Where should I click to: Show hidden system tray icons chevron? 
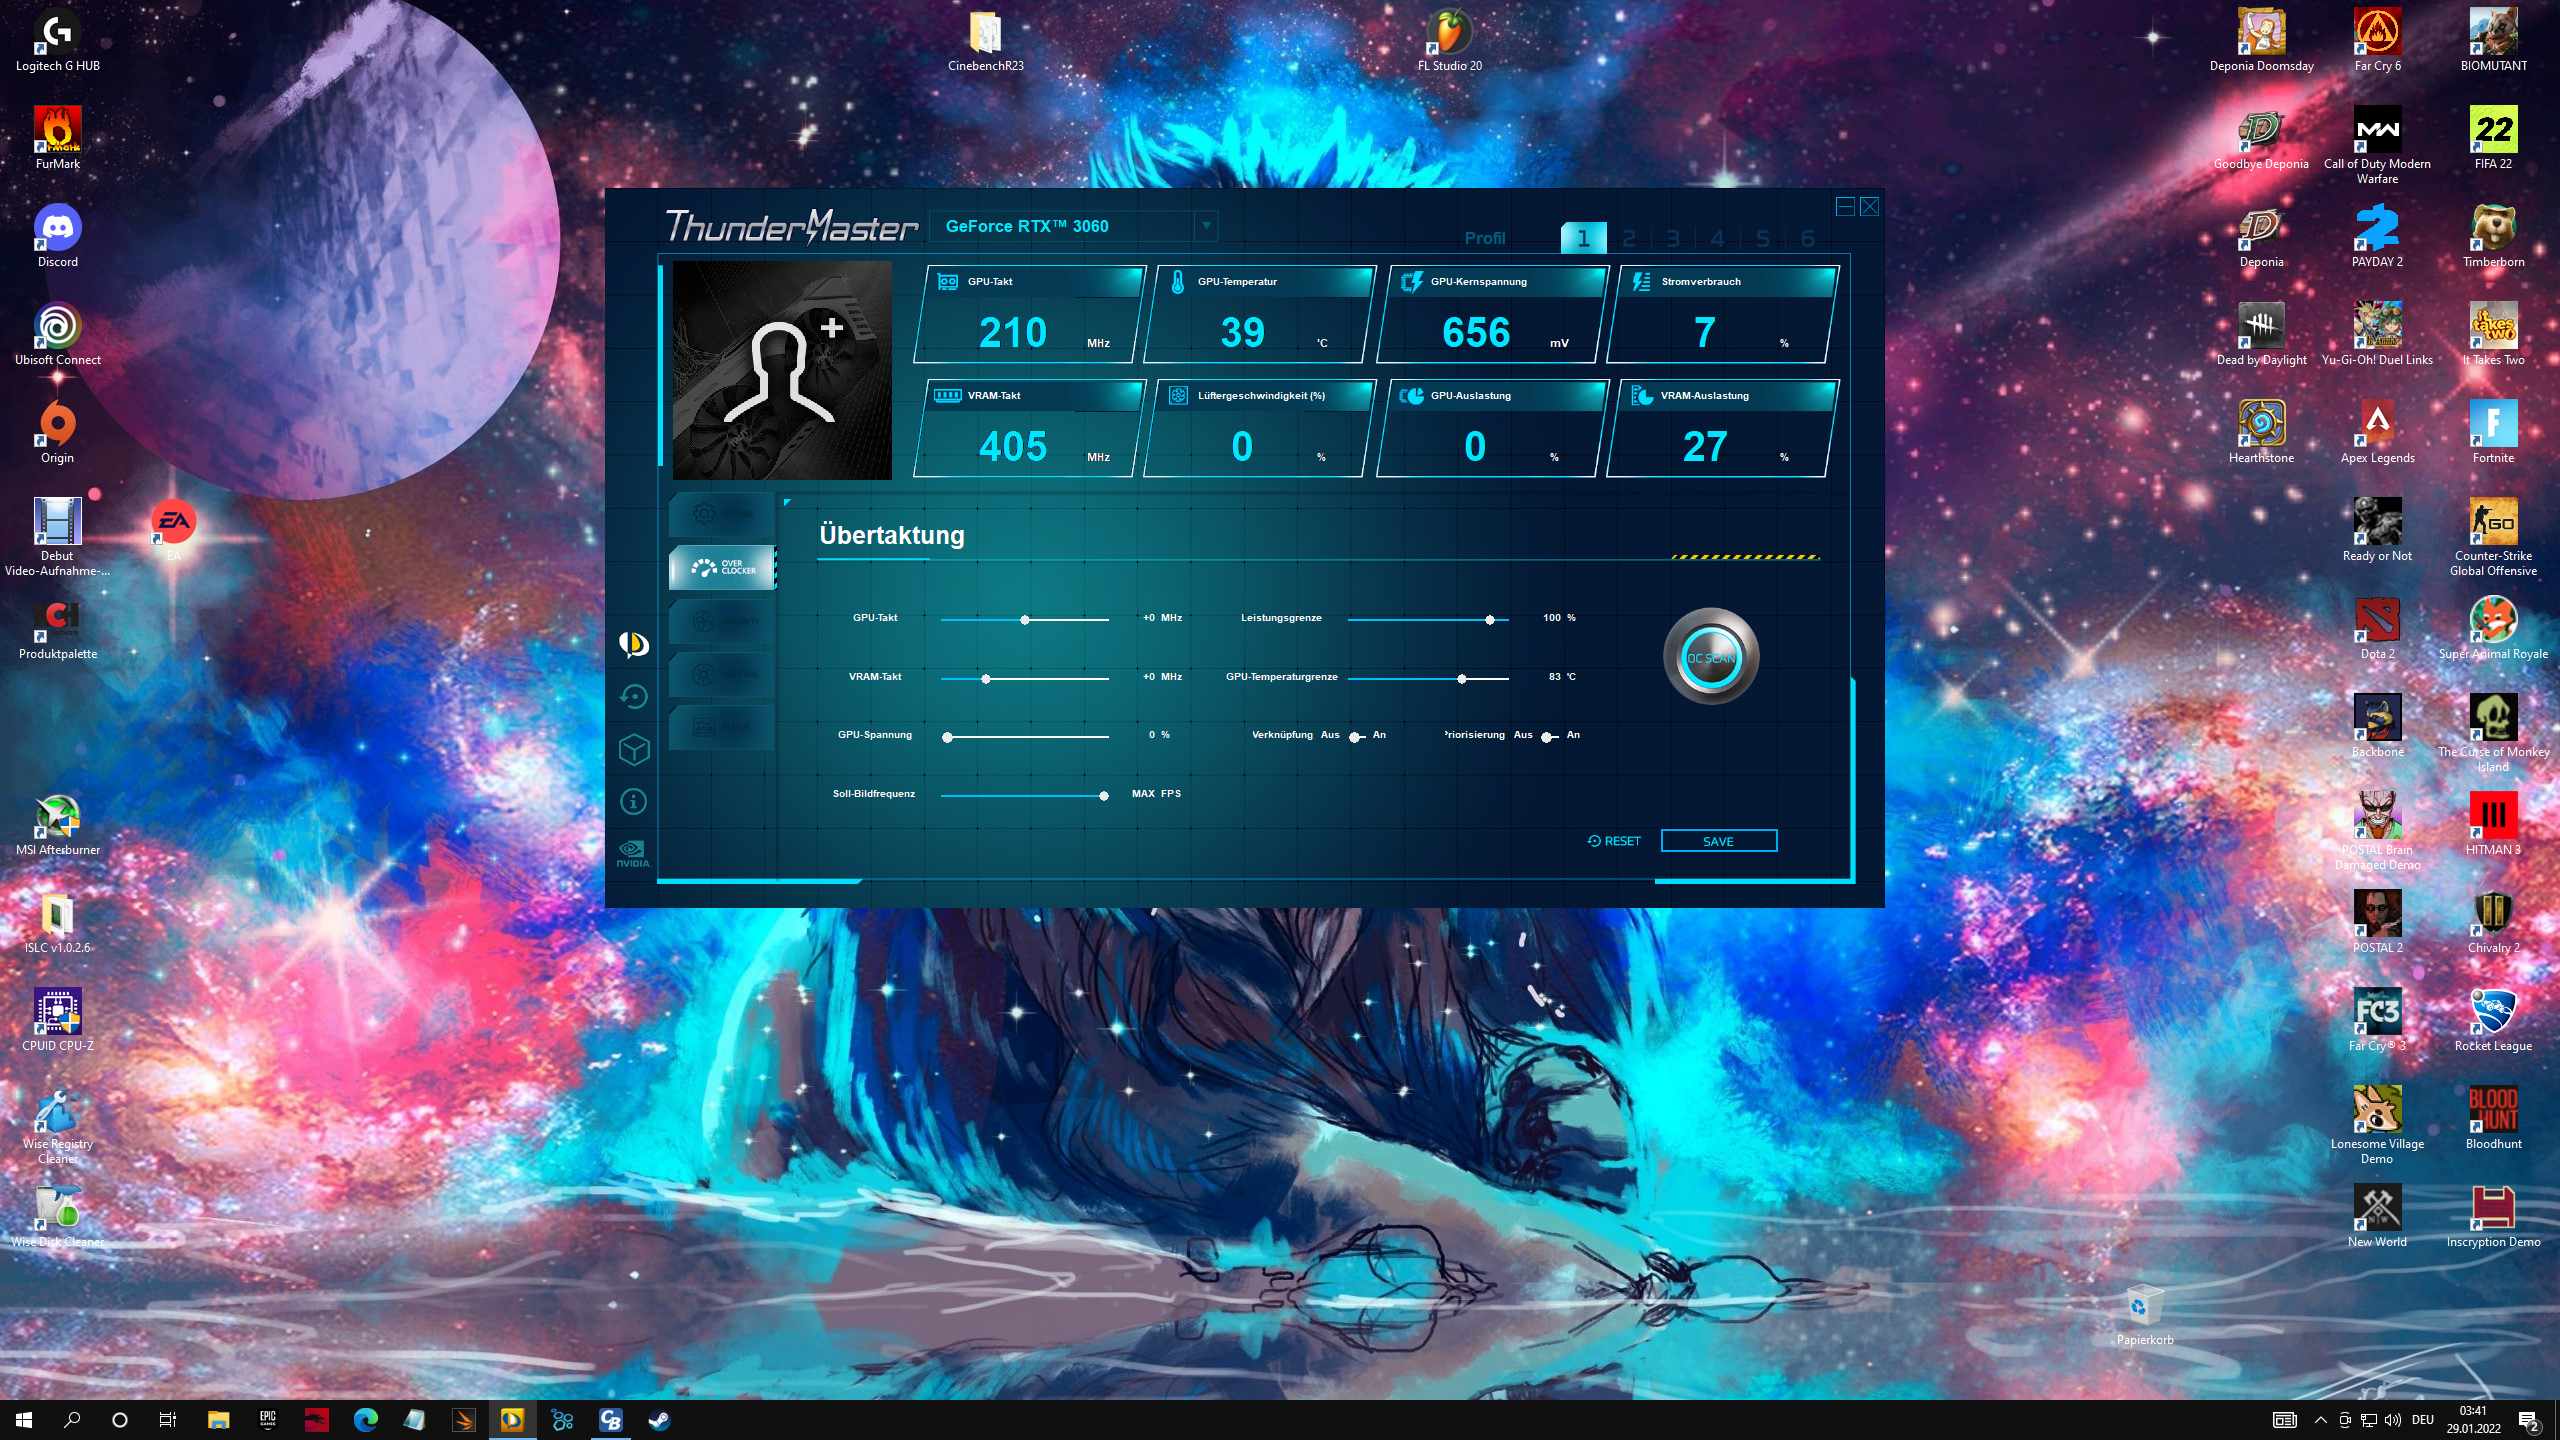(x=2321, y=1420)
